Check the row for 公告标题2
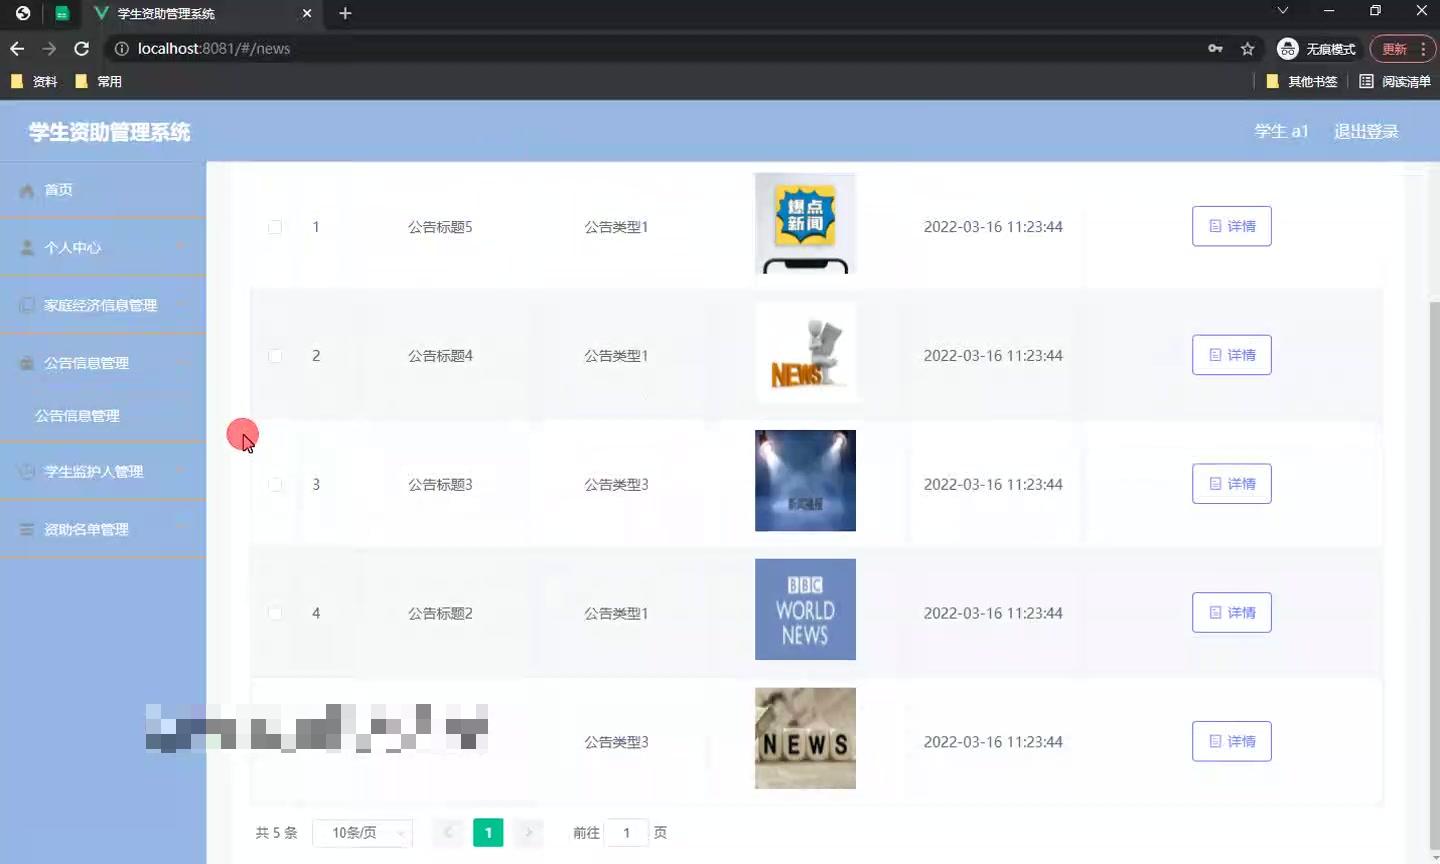The width and height of the screenshot is (1440, 864). (x=275, y=613)
